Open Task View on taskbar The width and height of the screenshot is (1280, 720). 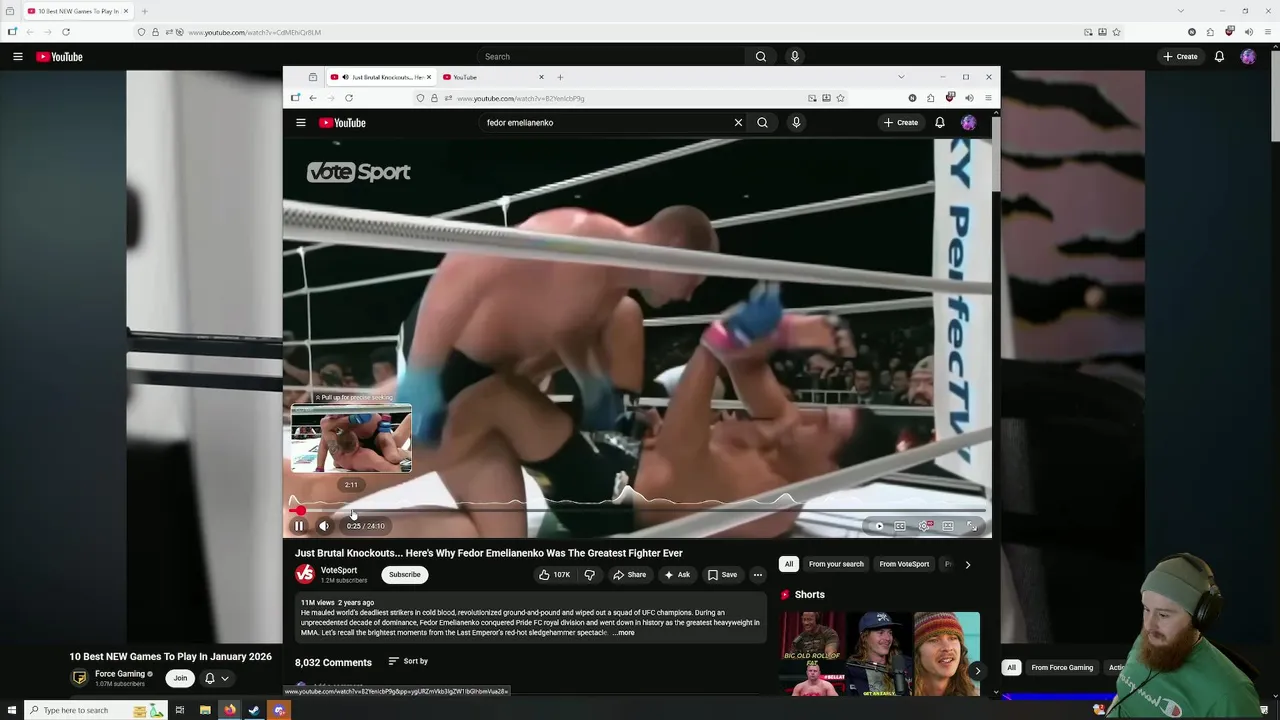(x=180, y=710)
